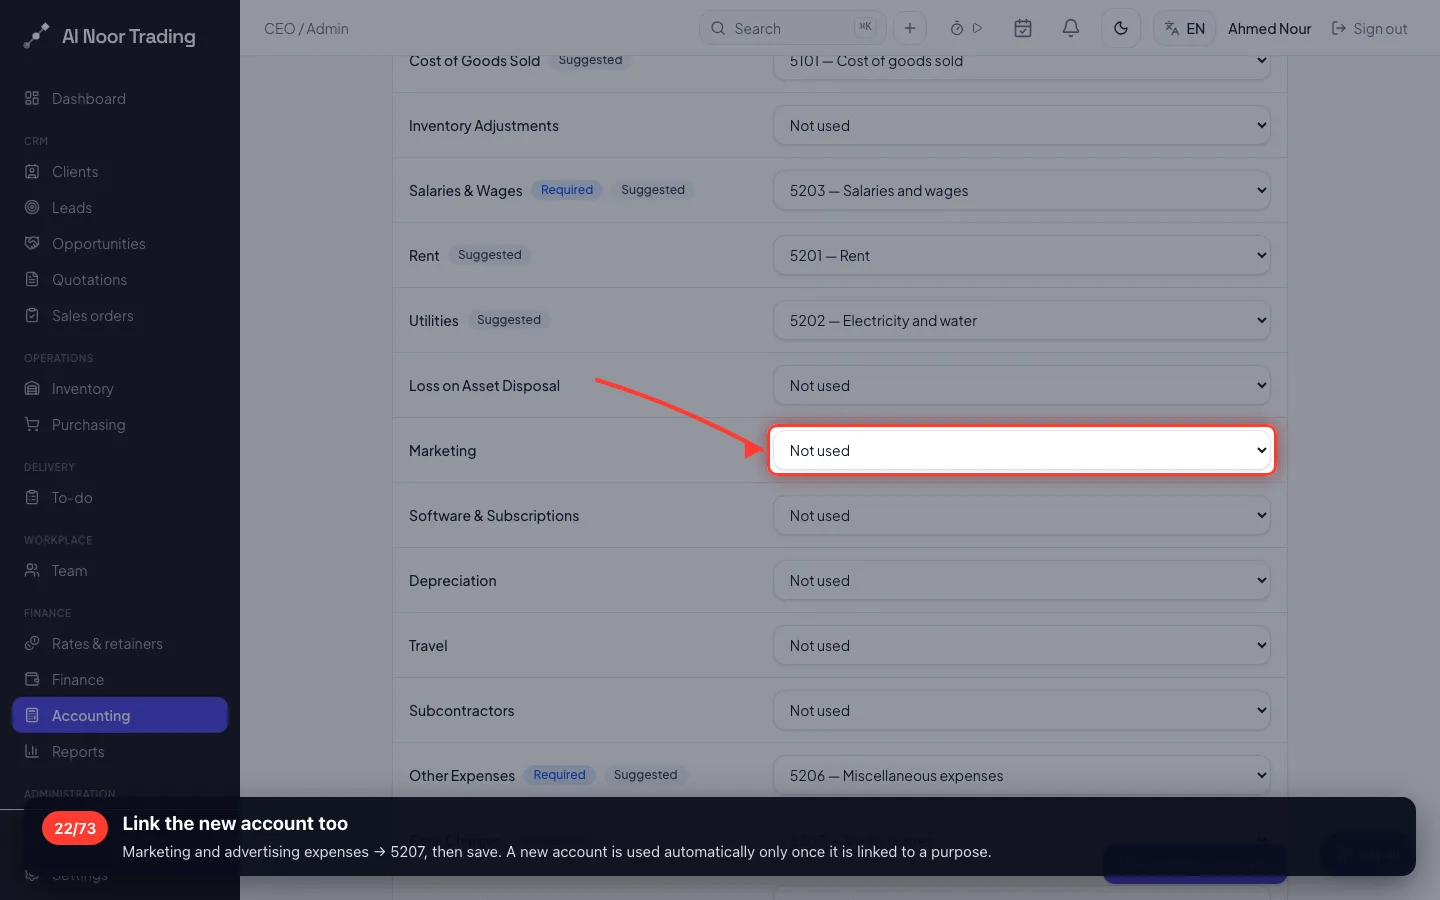Open notifications bell
This screenshot has width=1440, height=900.
tap(1071, 28)
